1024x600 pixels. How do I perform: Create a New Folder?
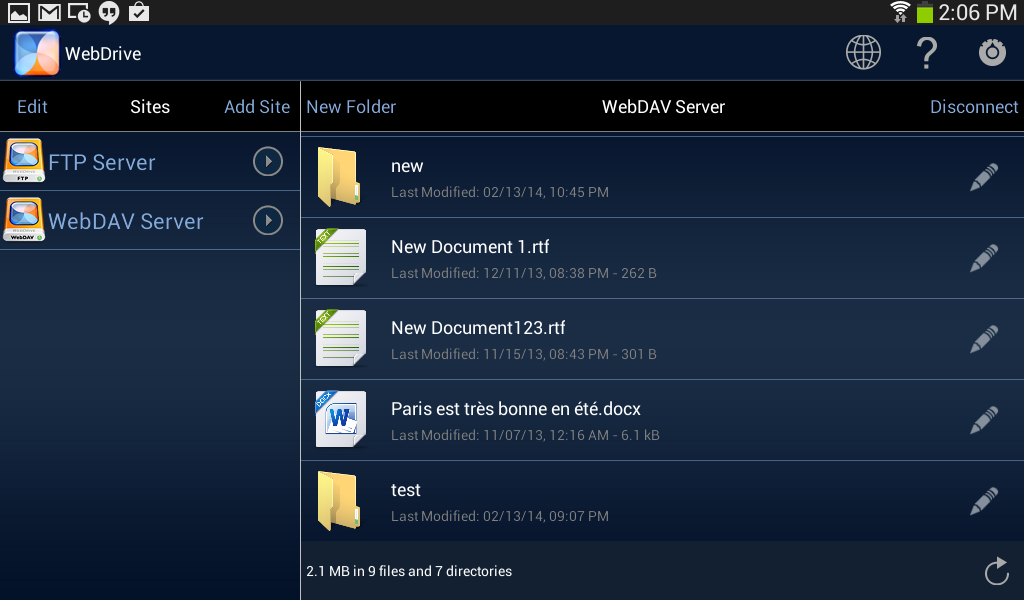[x=351, y=106]
